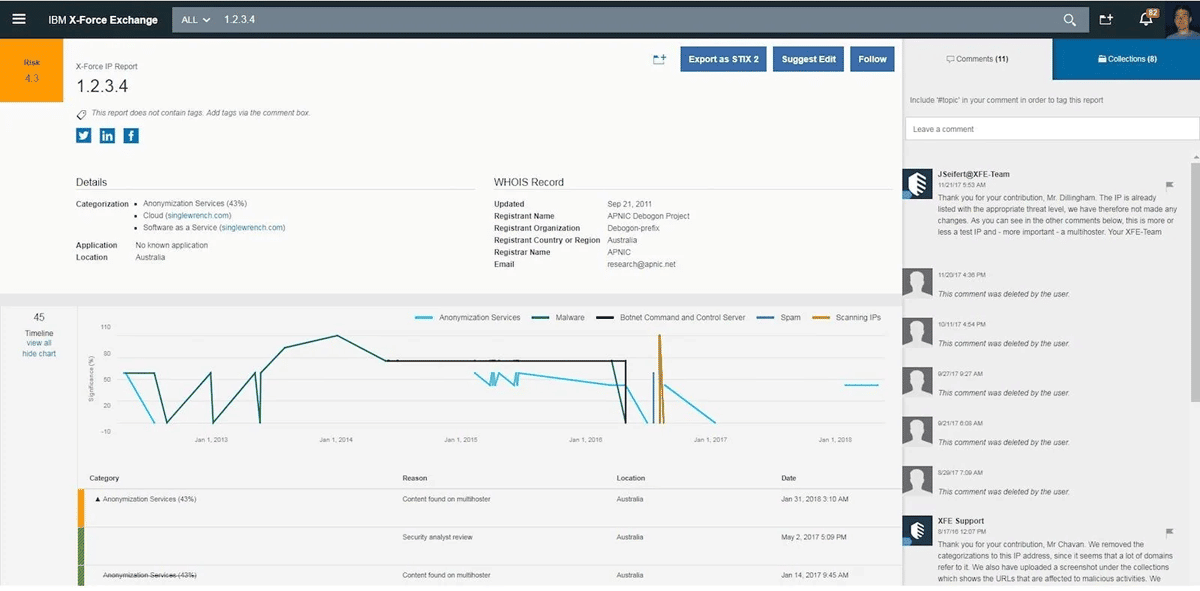Open the XFE Support avatar
Image resolution: width=1200 pixels, height=591 pixels.
point(918,531)
